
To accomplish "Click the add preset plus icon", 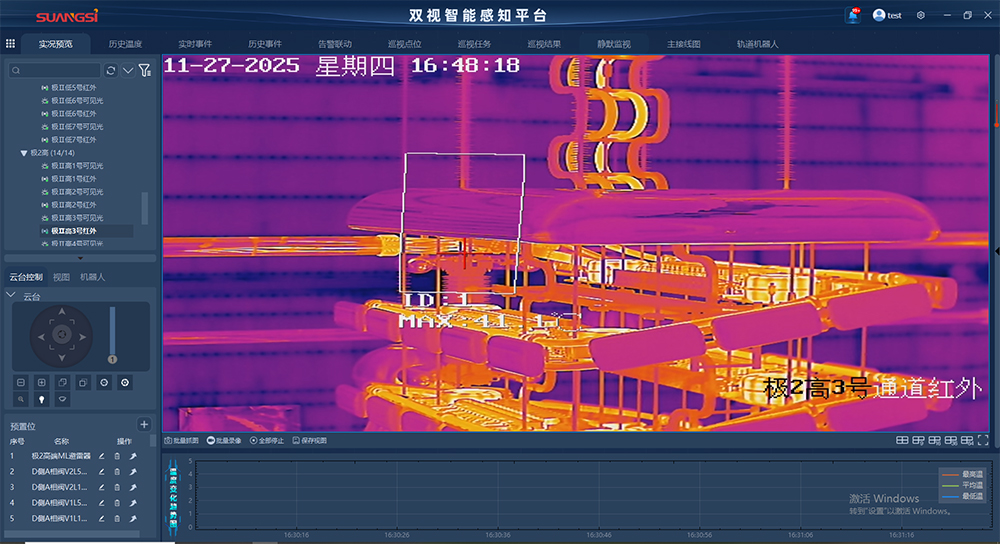I will 144,425.
